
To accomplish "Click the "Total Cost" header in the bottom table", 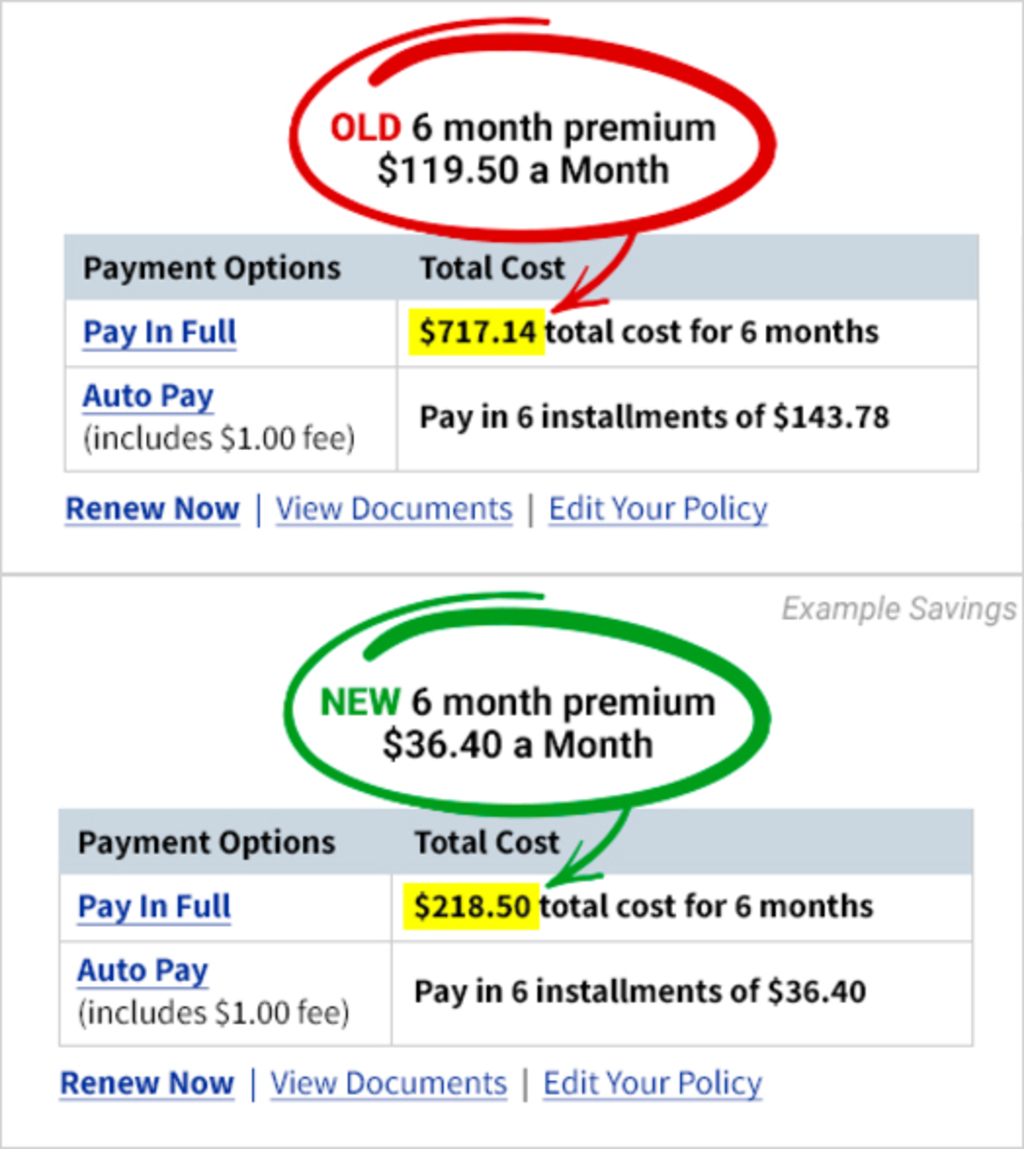I will click(x=486, y=842).
